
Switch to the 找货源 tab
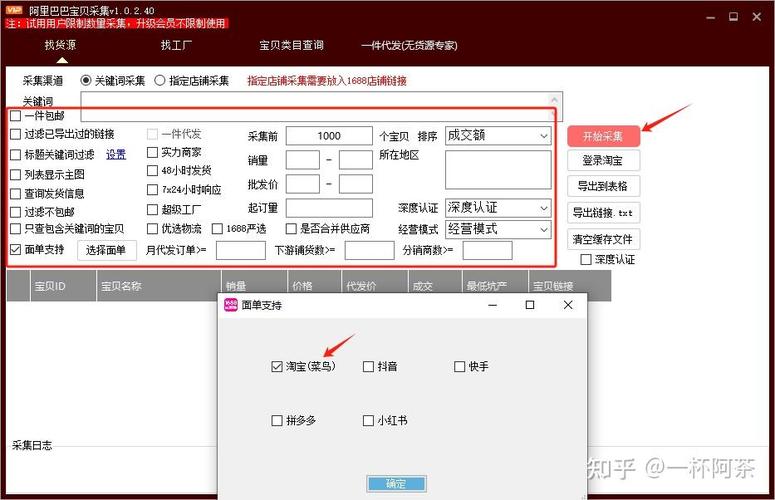click(60, 45)
